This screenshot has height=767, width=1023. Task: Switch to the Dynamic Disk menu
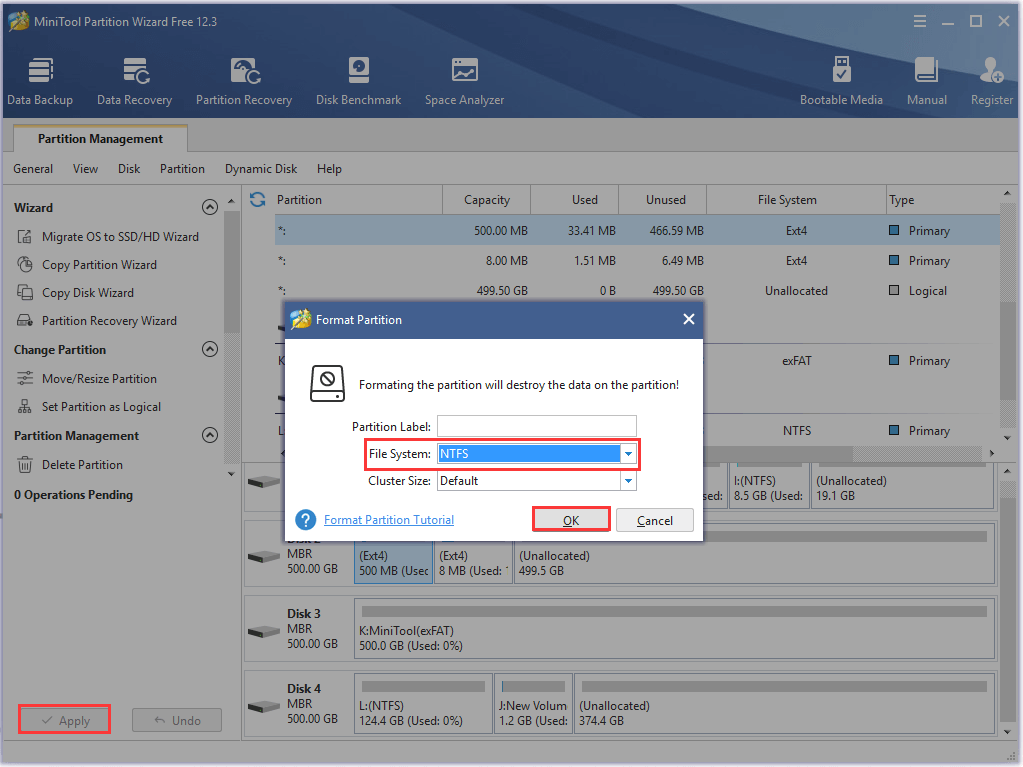(260, 169)
